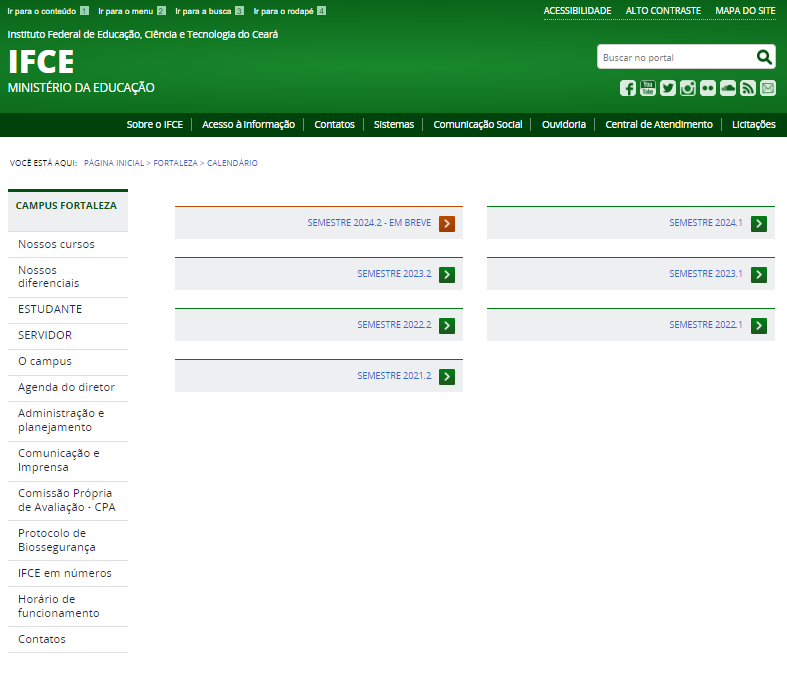The image size is (787, 700).
Task: Click the Flickr icon
Action: (708, 88)
